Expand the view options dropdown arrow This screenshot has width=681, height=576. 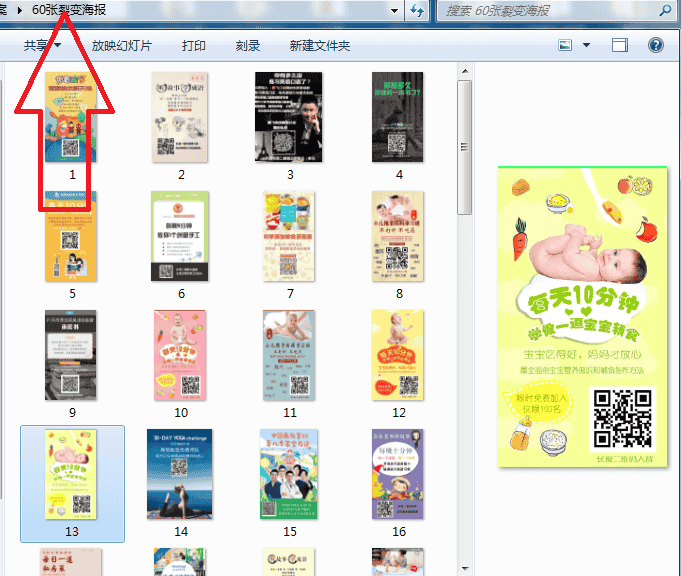[586, 45]
